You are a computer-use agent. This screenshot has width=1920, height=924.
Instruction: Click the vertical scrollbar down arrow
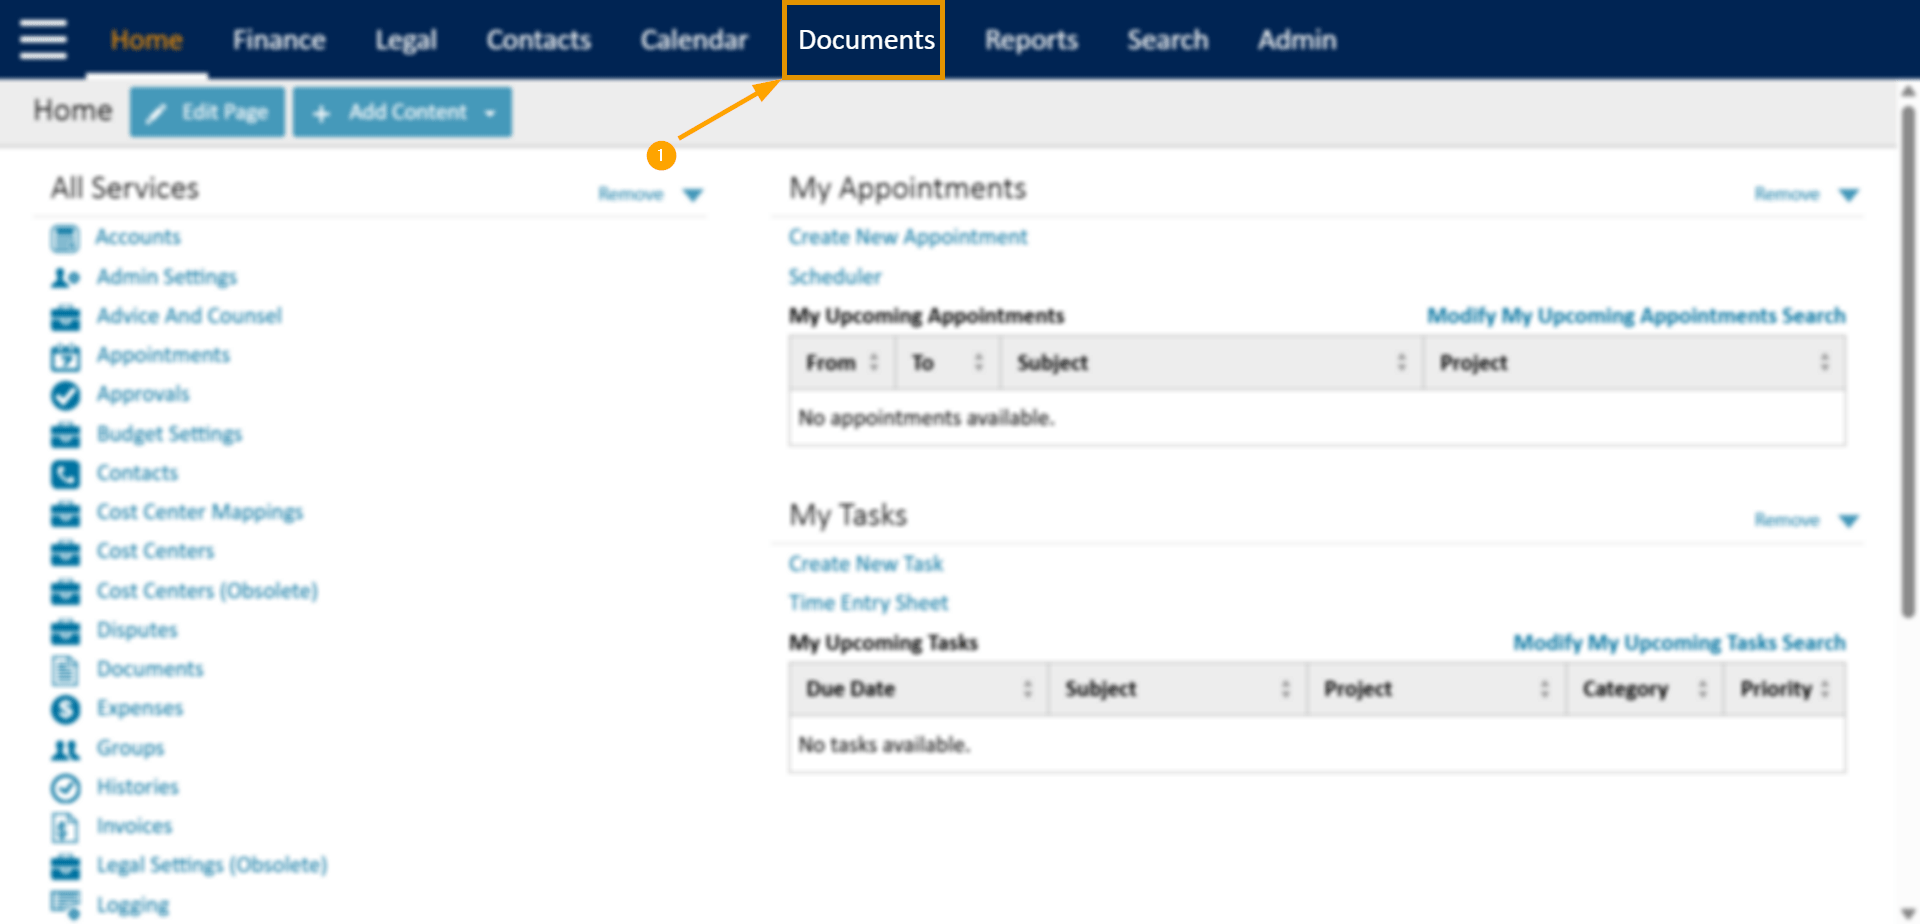[x=1908, y=911]
